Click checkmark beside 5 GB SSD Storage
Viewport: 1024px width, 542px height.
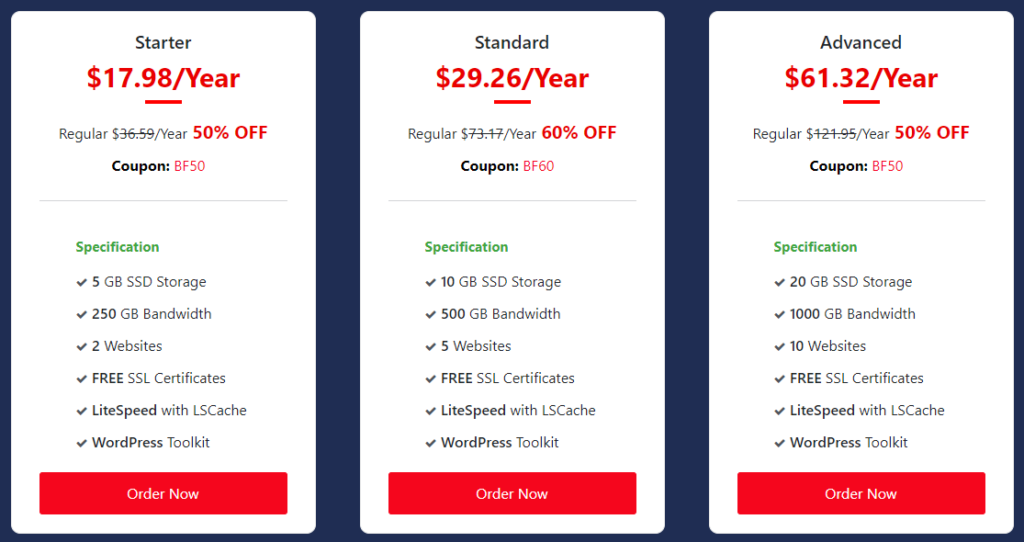(82, 283)
